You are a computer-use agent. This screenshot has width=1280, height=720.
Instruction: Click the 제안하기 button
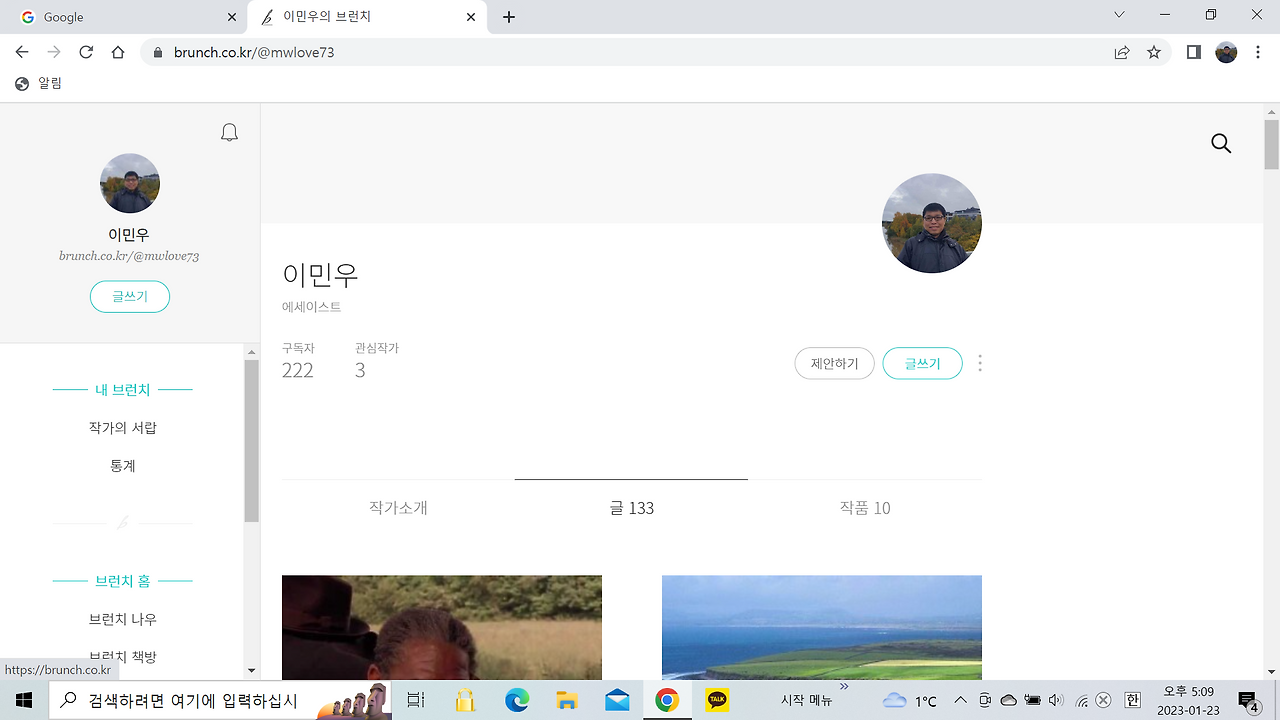834,363
